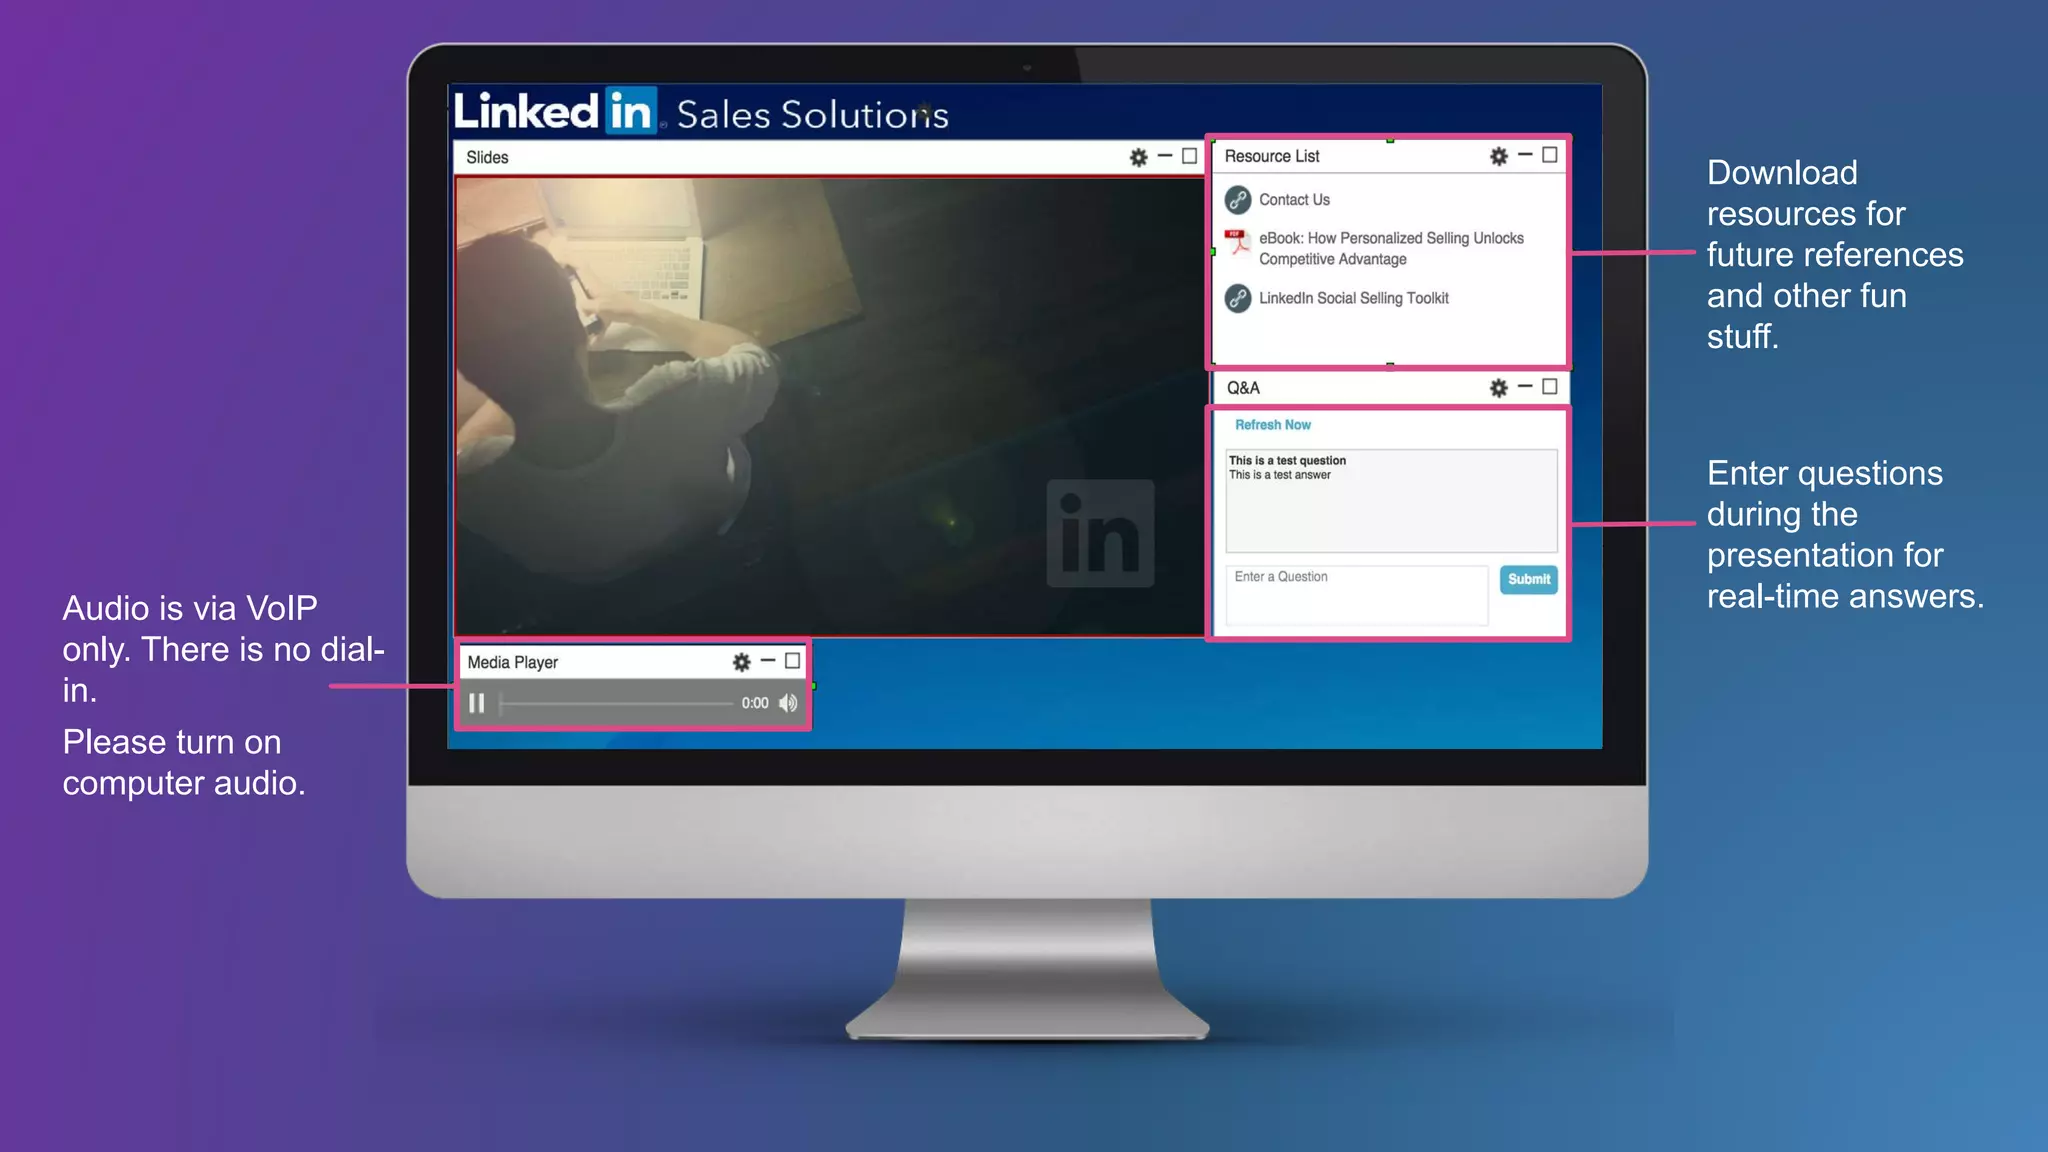Image resolution: width=2048 pixels, height=1152 pixels.
Task: Open Slides panel settings gear
Action: (x=1138, y=157)
